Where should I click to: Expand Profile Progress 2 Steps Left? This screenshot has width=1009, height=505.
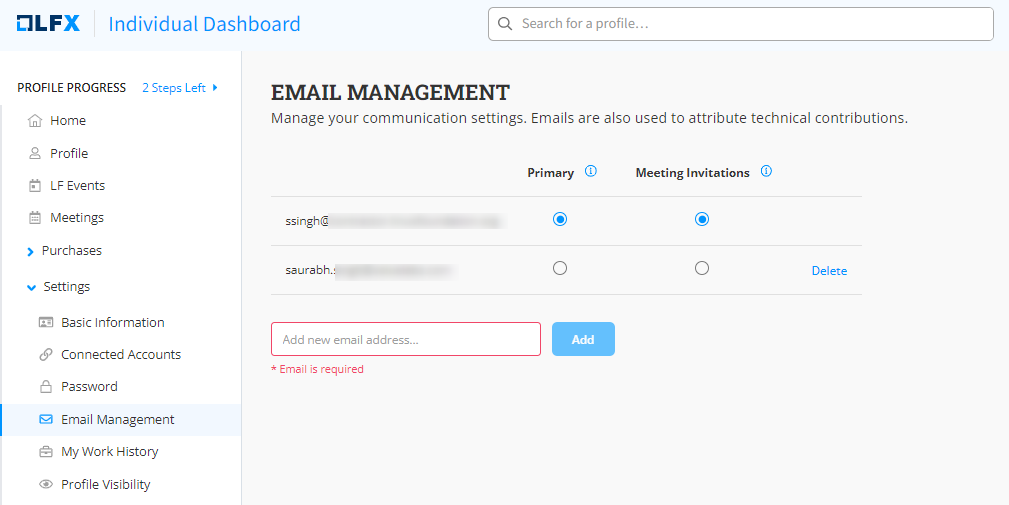(180, 88)
